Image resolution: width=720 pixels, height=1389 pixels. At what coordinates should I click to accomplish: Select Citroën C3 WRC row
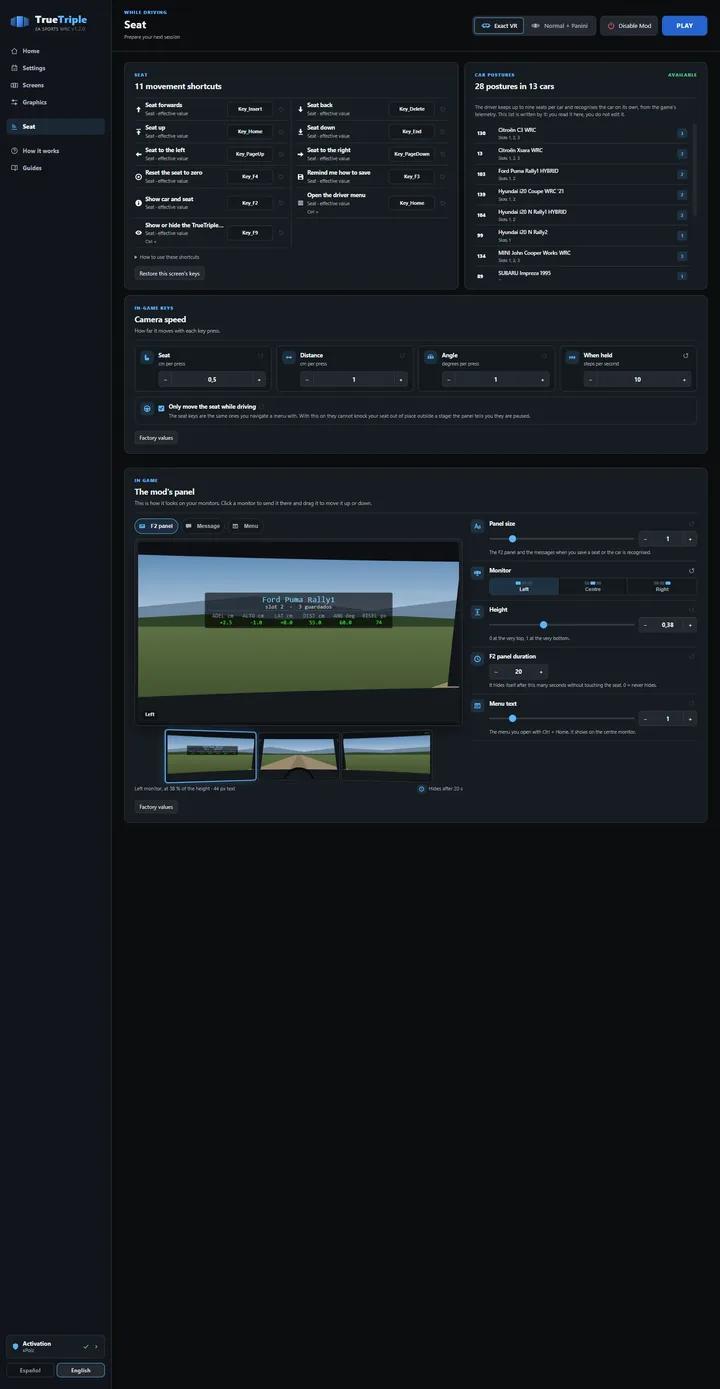(581, 133)
